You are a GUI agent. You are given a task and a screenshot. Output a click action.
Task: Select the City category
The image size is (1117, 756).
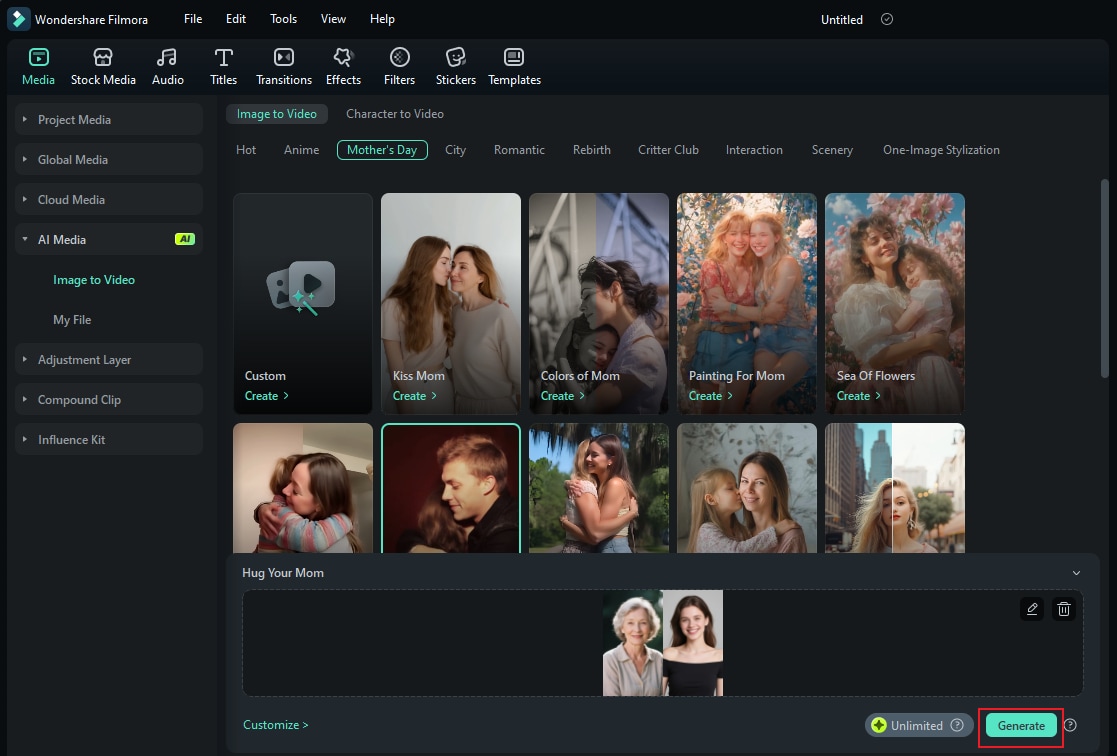point(455,150)
